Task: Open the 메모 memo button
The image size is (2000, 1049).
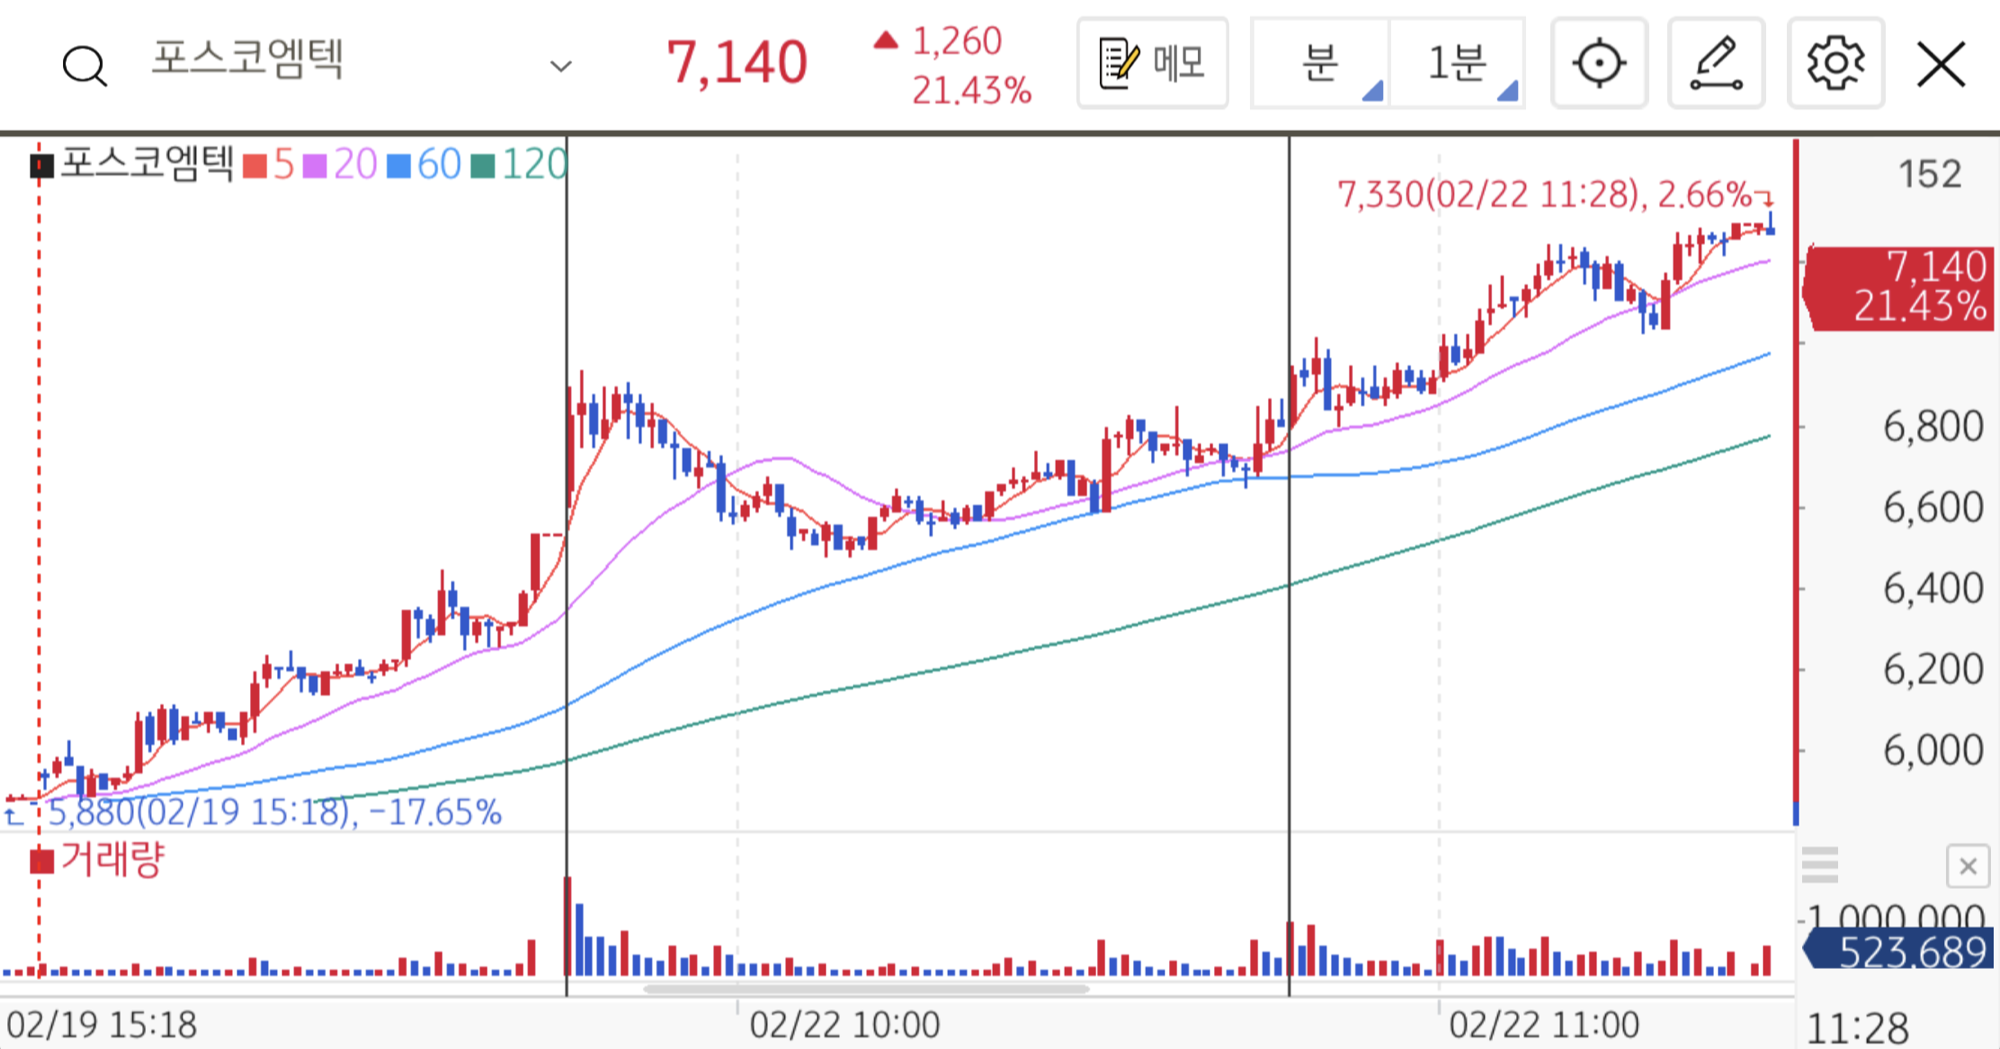Action: 1152,64
